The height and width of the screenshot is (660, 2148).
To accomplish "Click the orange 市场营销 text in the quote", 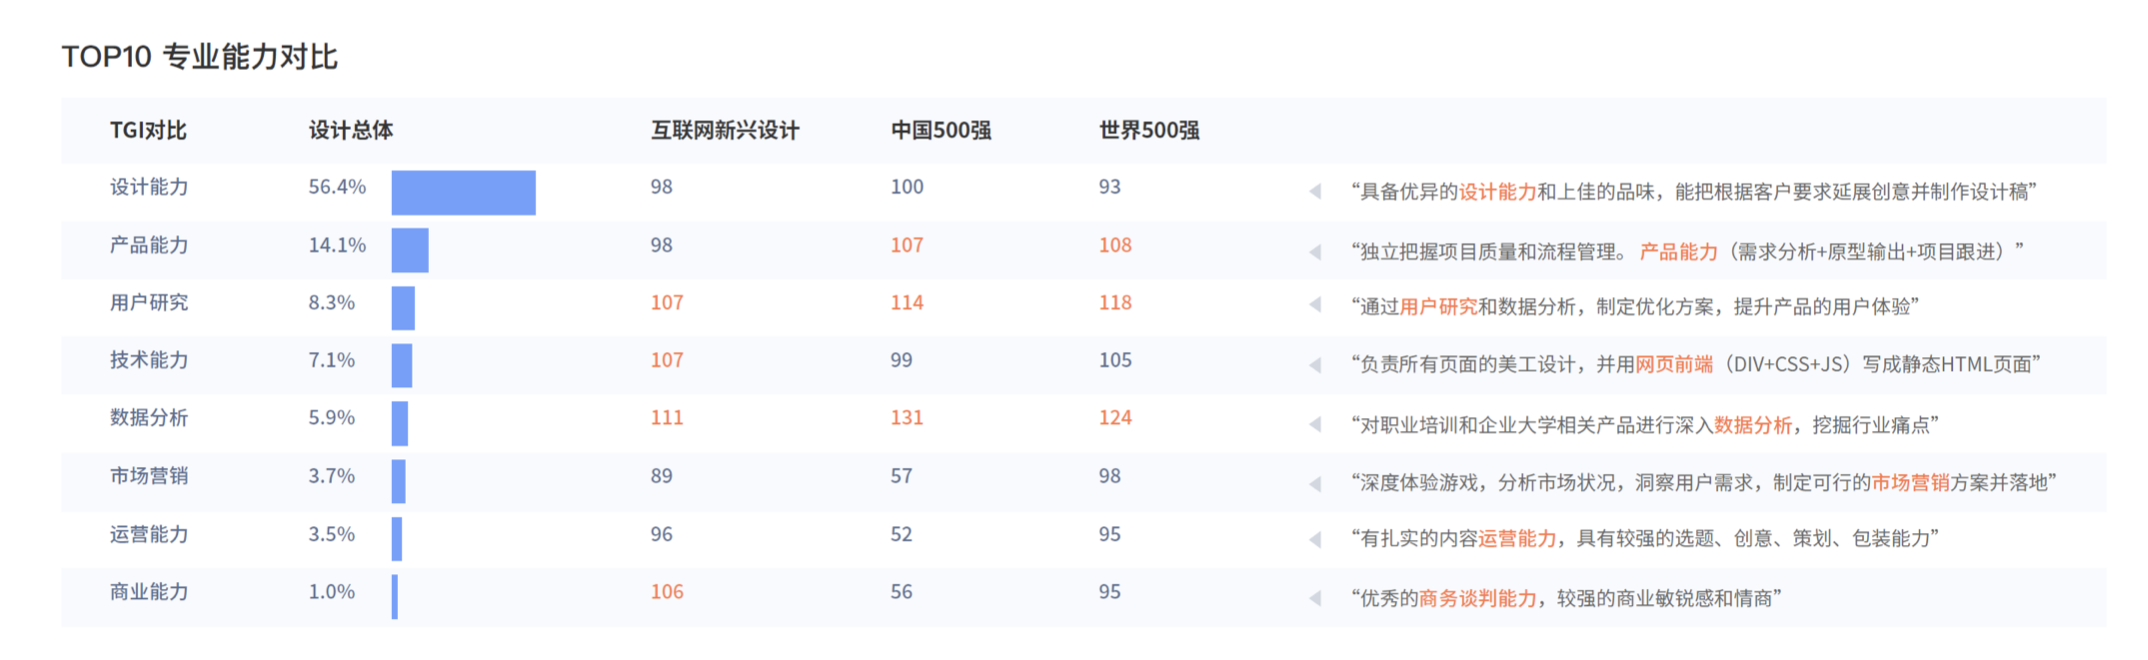I will [1910, 483].
